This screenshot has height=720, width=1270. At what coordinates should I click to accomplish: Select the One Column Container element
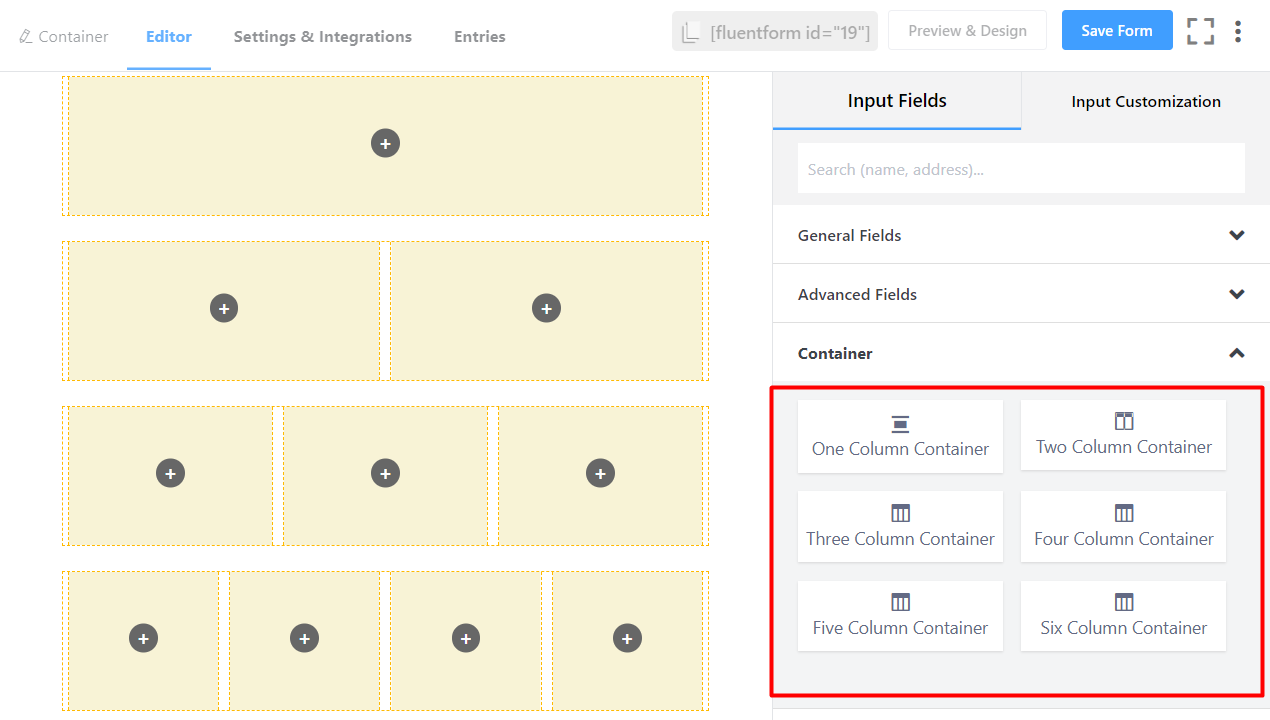point(899,436)
